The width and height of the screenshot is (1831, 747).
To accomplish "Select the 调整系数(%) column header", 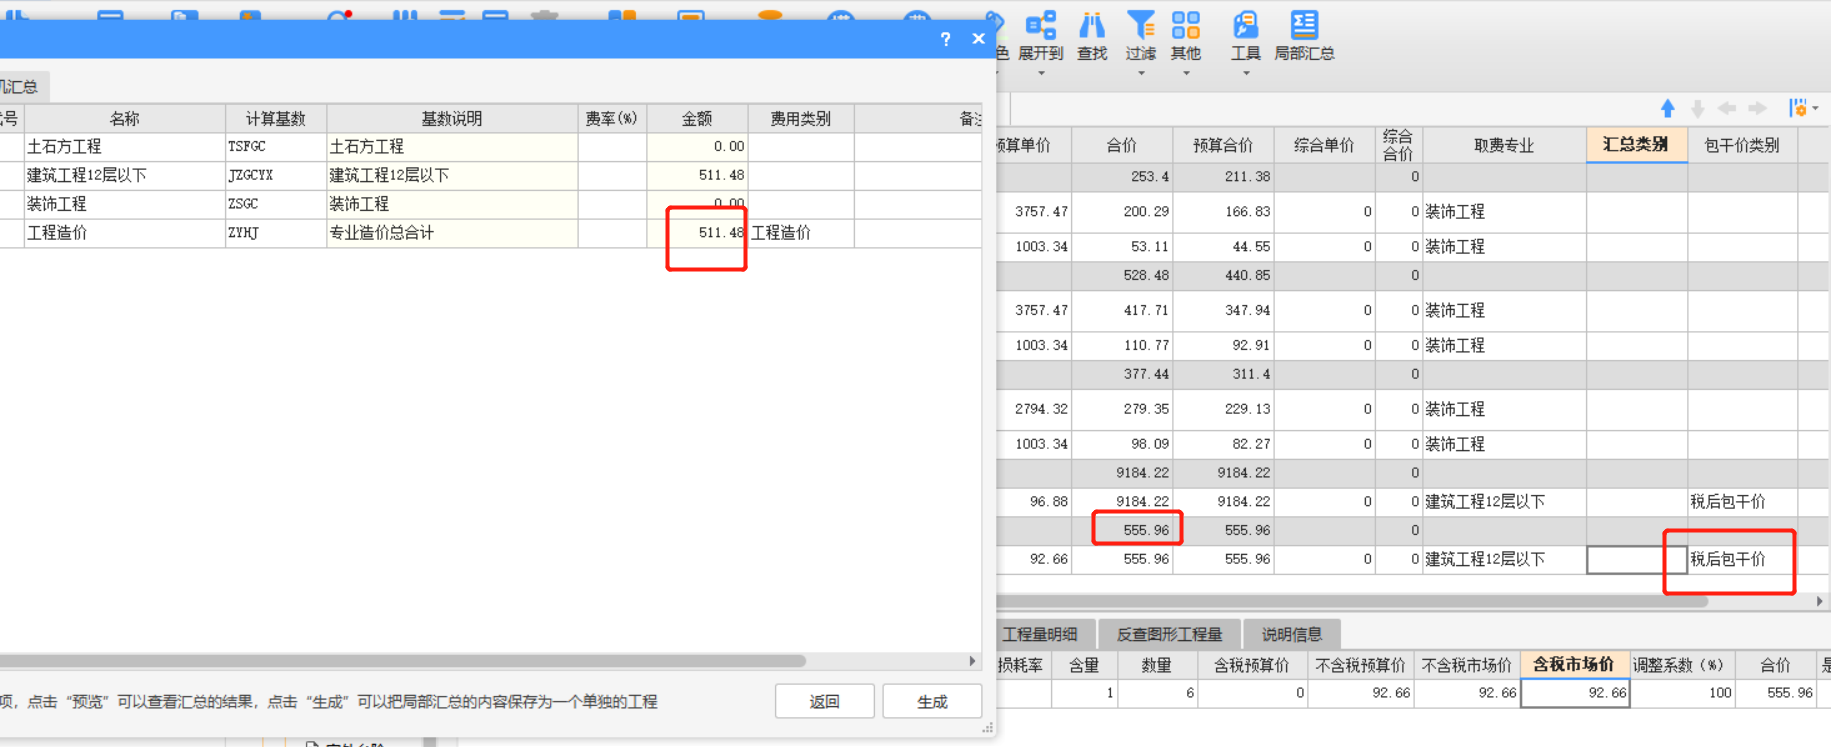I will click(x=1681, y=665).
